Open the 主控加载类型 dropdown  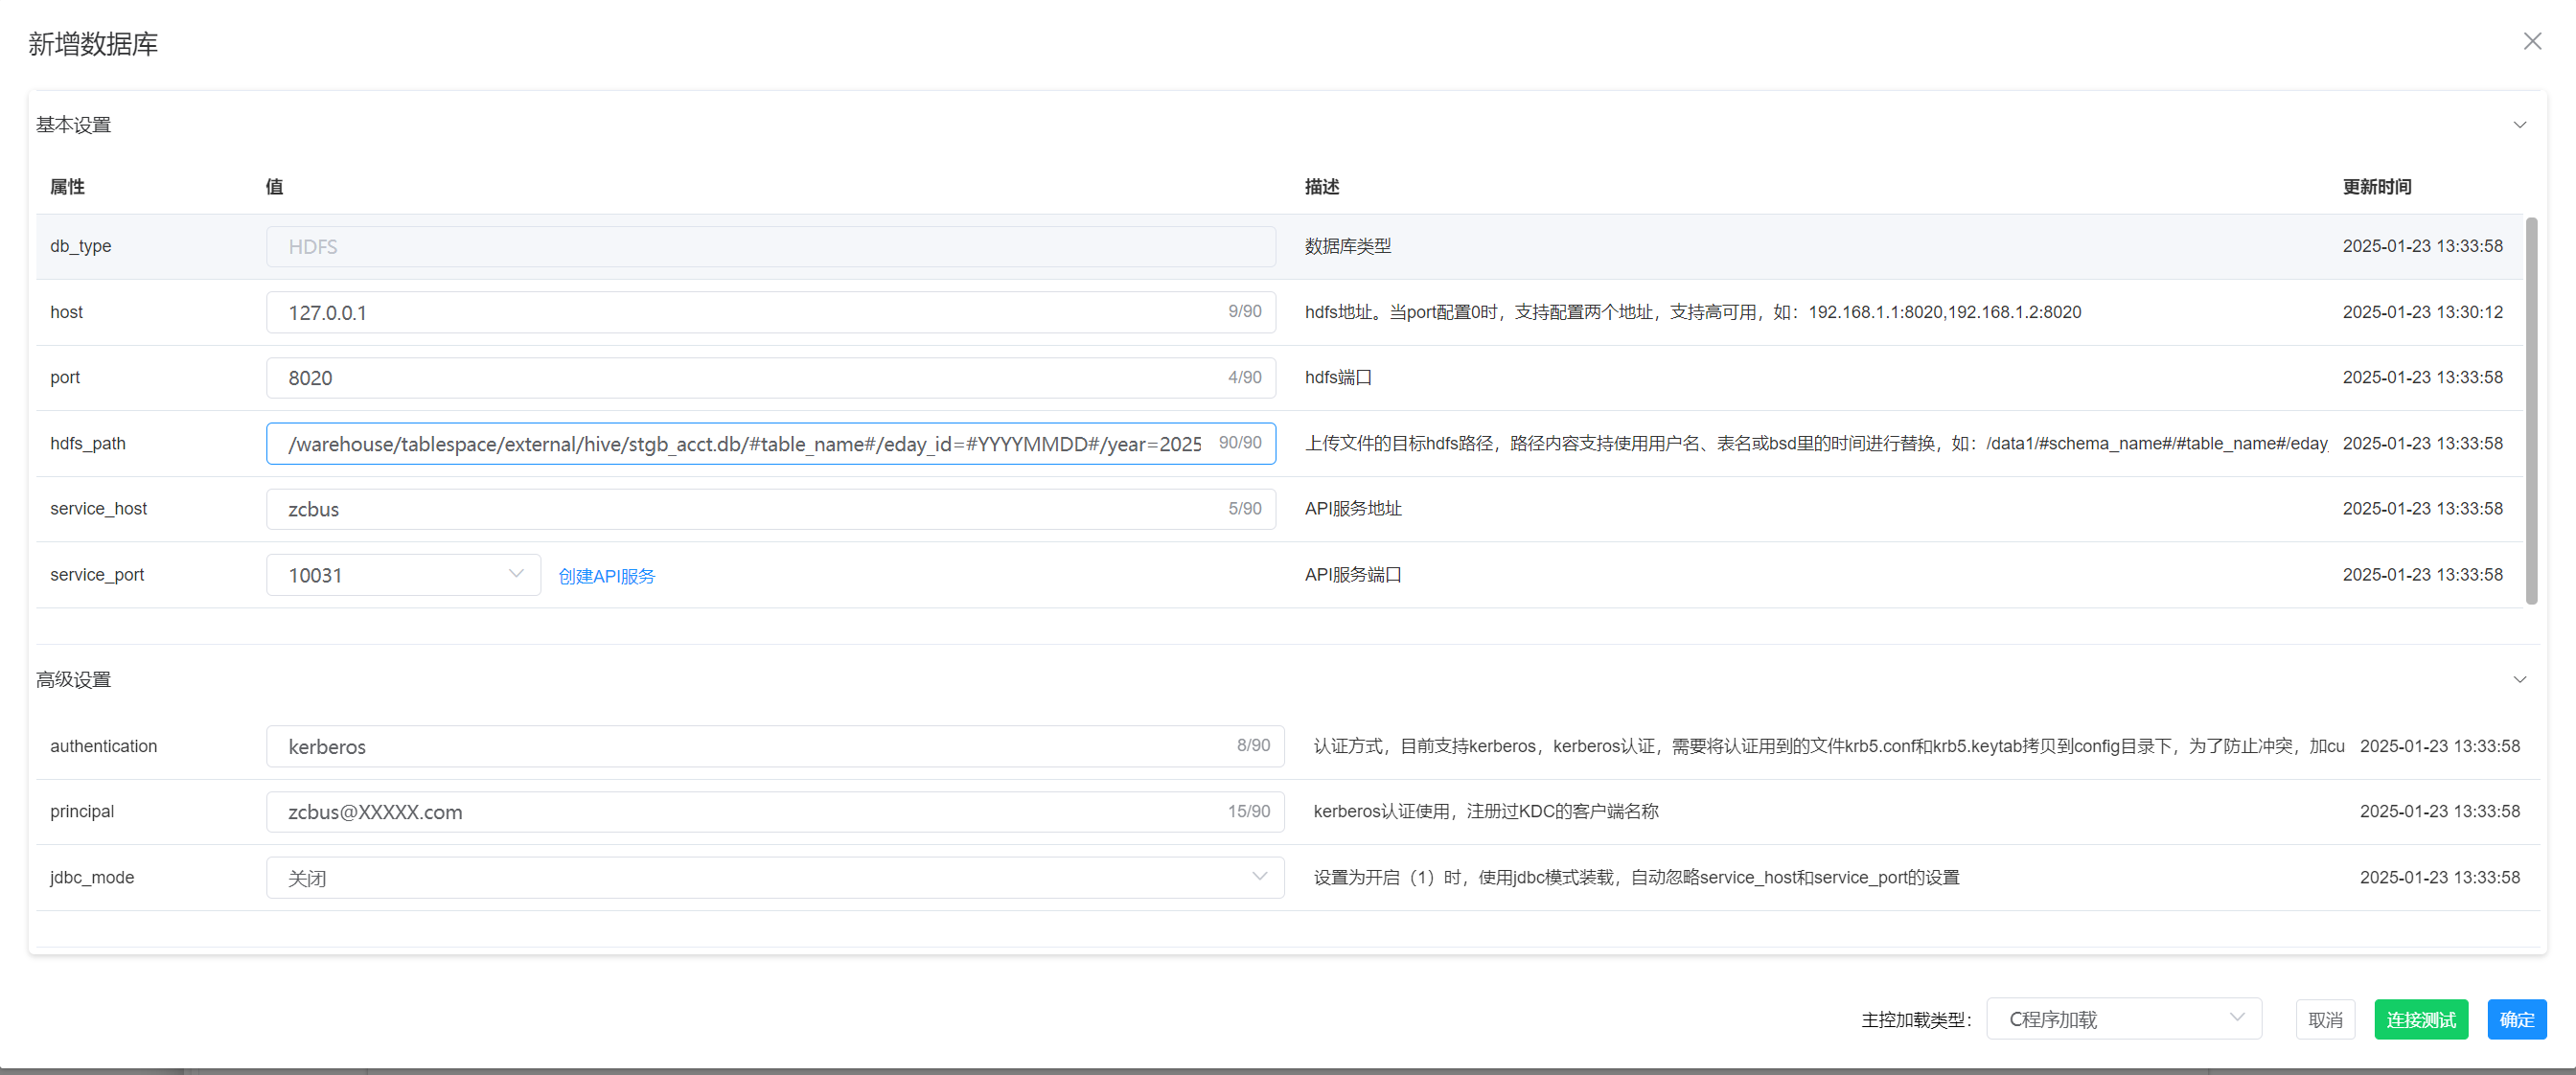[x=2123, y=1019]
